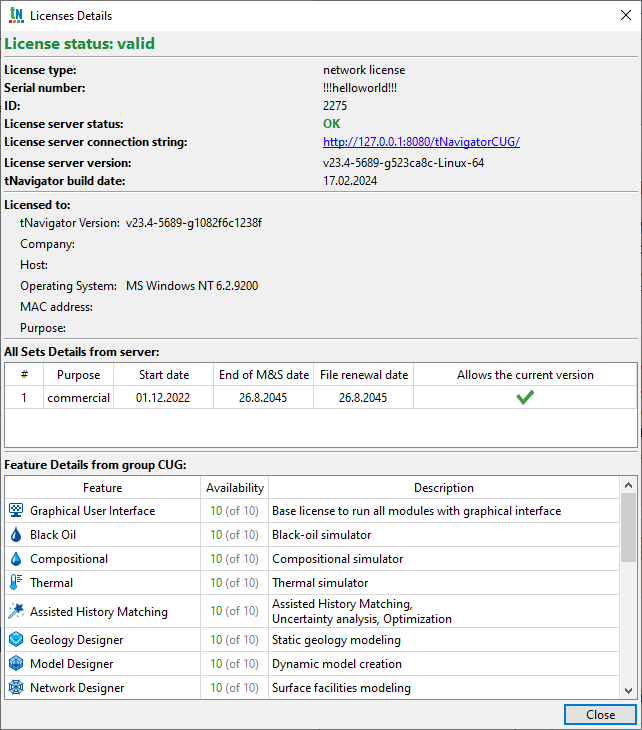Select the 'Model Designer' feature name
Image resolution: width=642 pixels, height=730 pixels.
tap(72, 664)
